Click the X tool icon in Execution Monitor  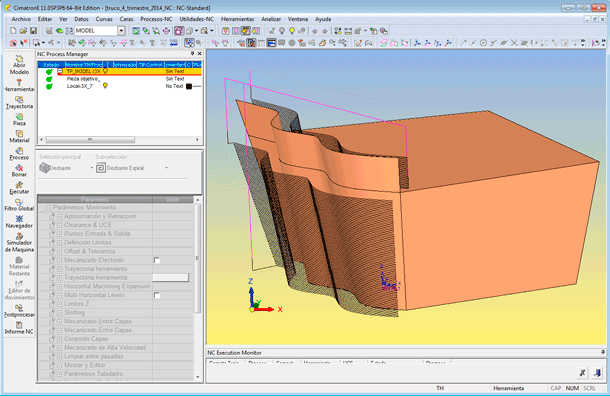582,373
